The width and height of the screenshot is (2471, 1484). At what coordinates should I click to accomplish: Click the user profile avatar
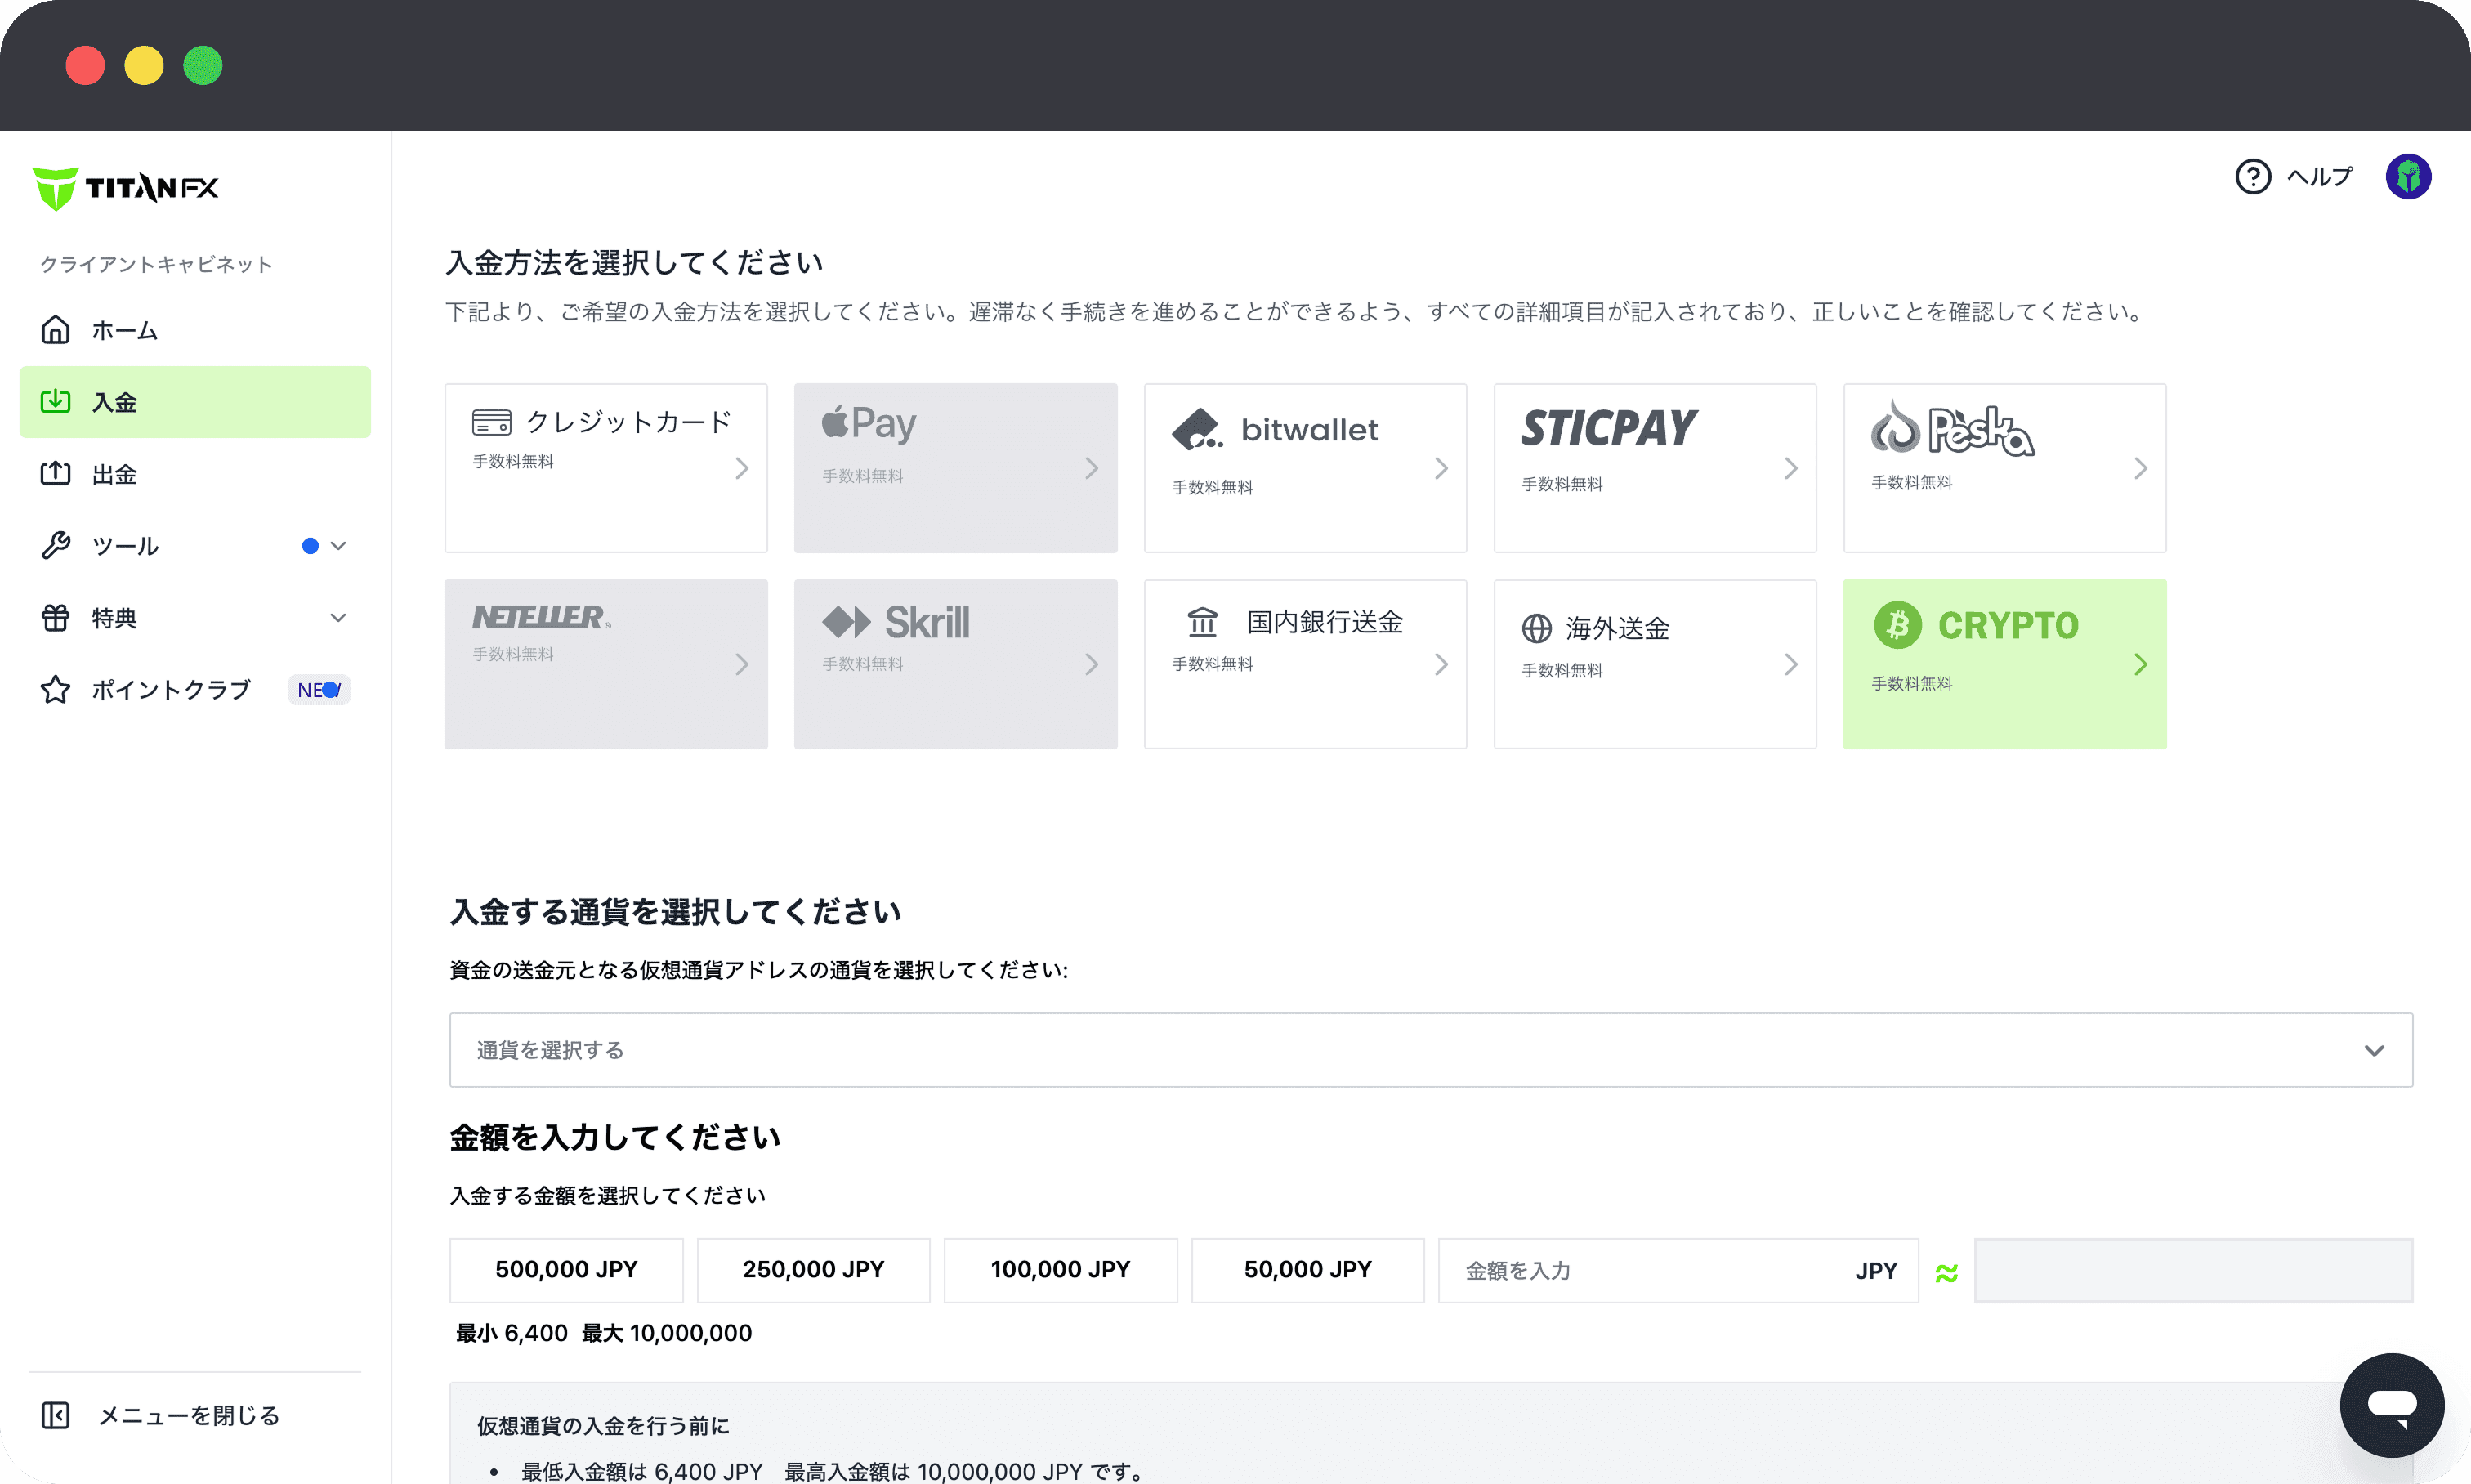click(x=2407, y=177)
